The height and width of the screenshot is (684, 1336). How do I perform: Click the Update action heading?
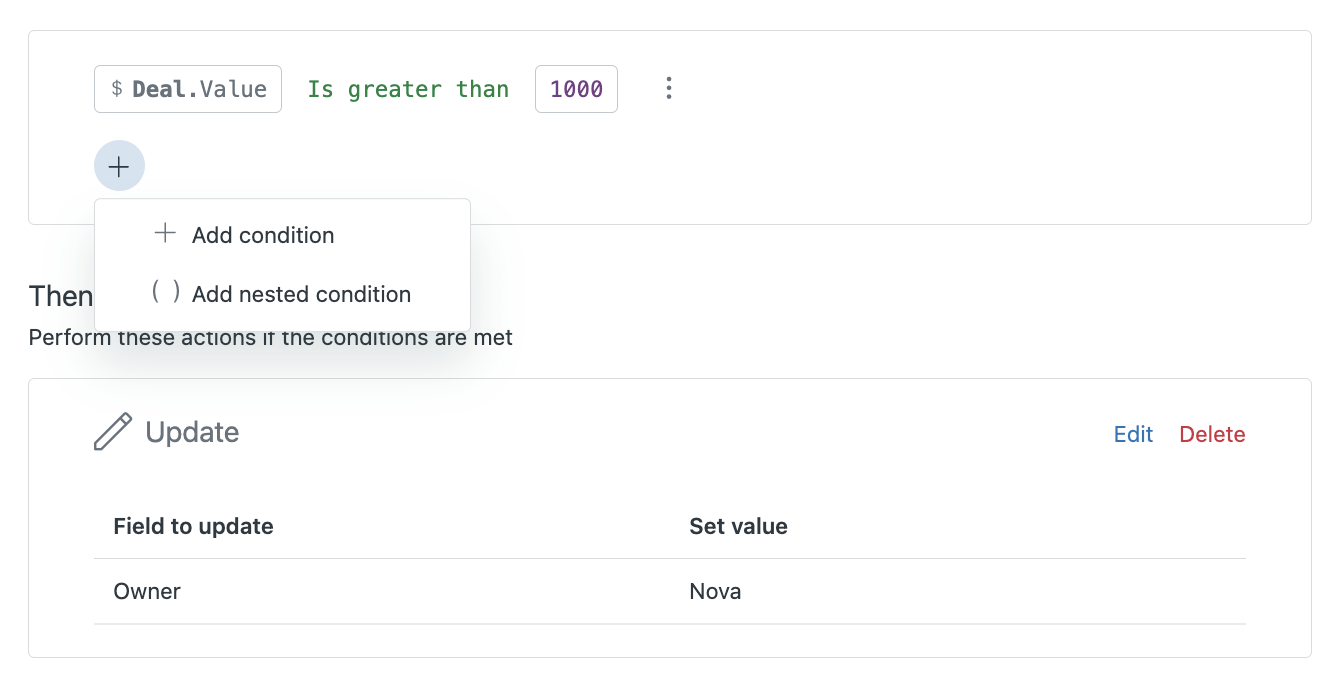point(192,432)
